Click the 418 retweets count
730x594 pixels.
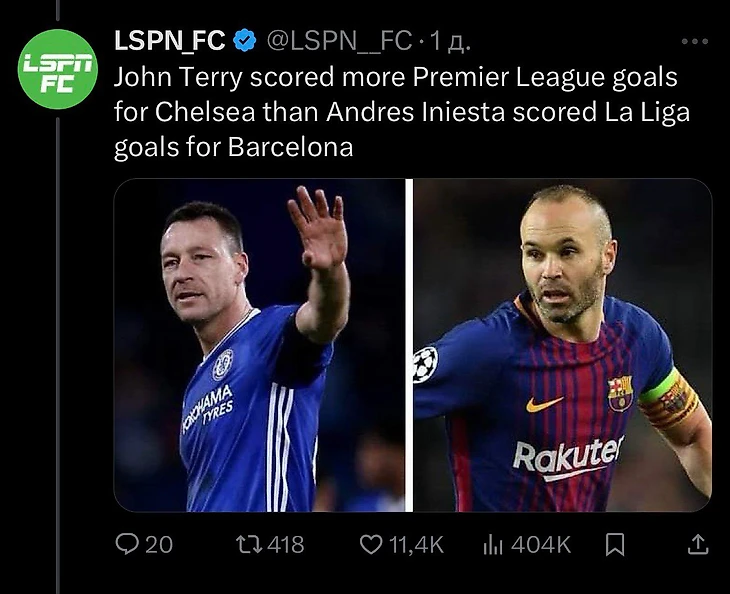pyautogui.click(x=286, y=543)
